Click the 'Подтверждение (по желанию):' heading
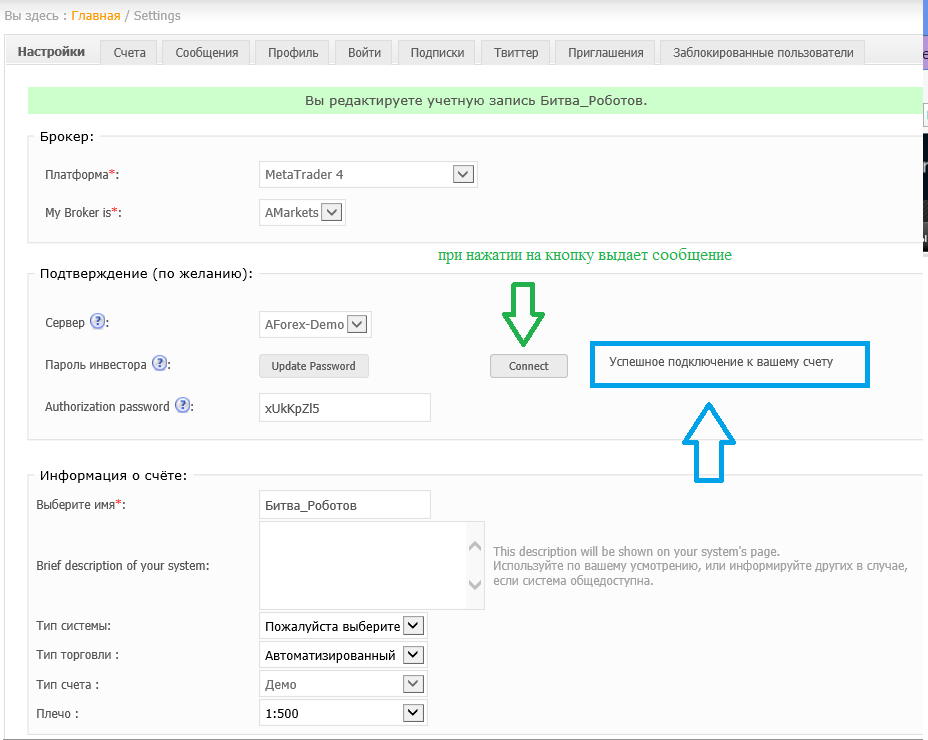928x740 pixels. pyautogui.click(x=146, y=274)
